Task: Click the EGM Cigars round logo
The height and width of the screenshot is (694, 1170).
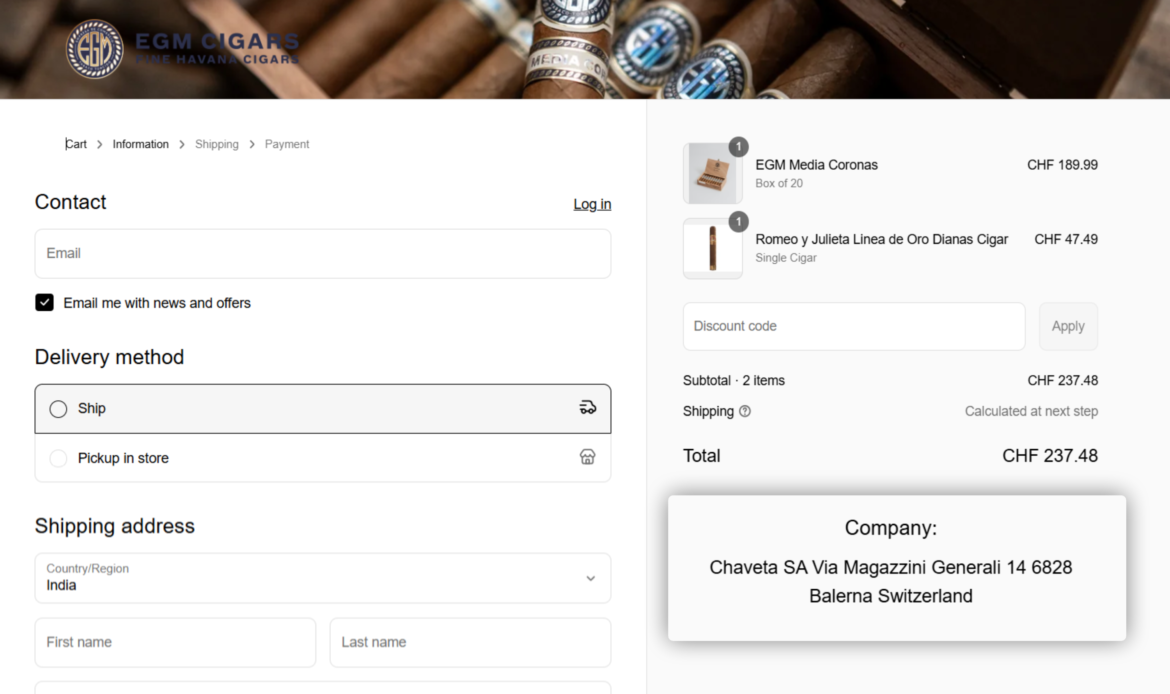Action: 95,49
